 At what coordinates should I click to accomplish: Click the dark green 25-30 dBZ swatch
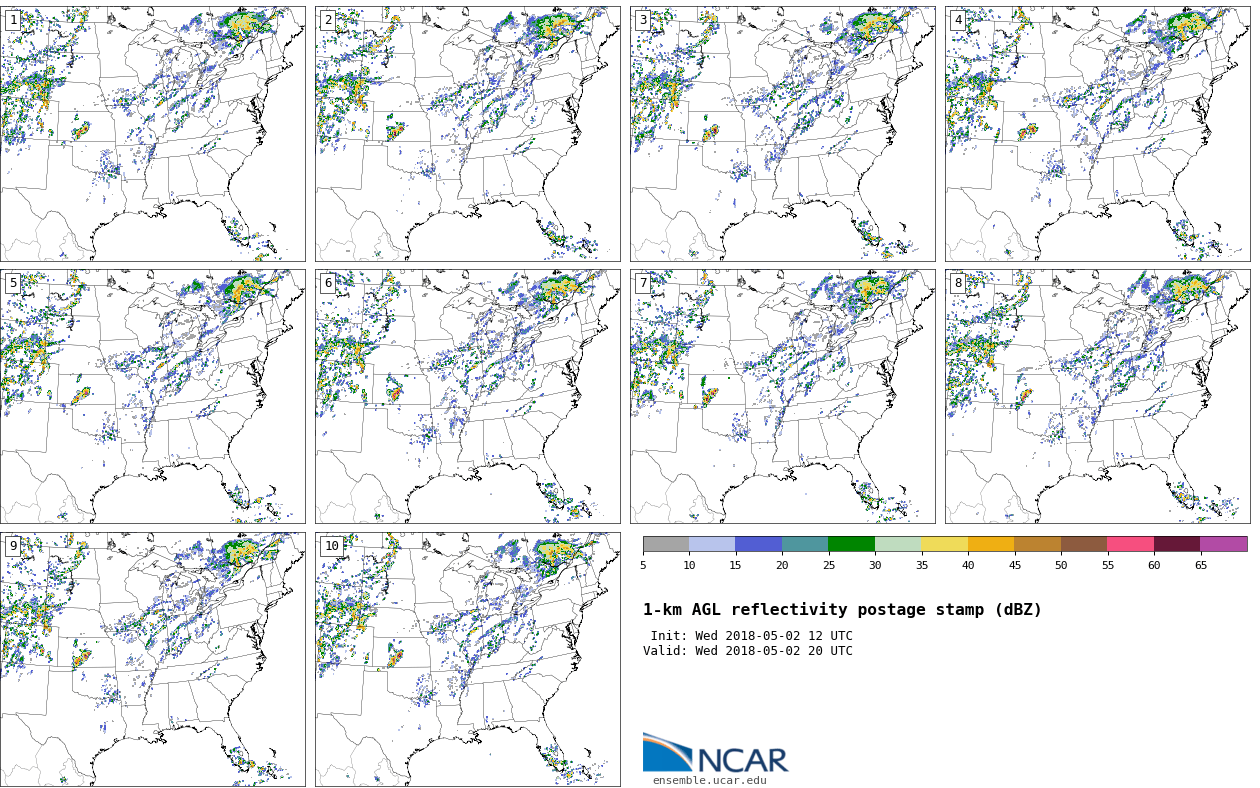tap(851, 544)
